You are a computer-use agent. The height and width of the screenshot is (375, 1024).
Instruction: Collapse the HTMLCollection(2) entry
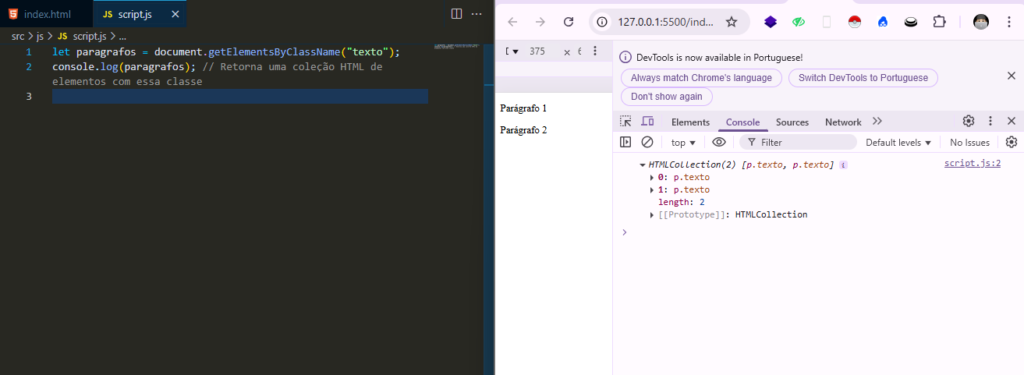(x=643, y=165)
